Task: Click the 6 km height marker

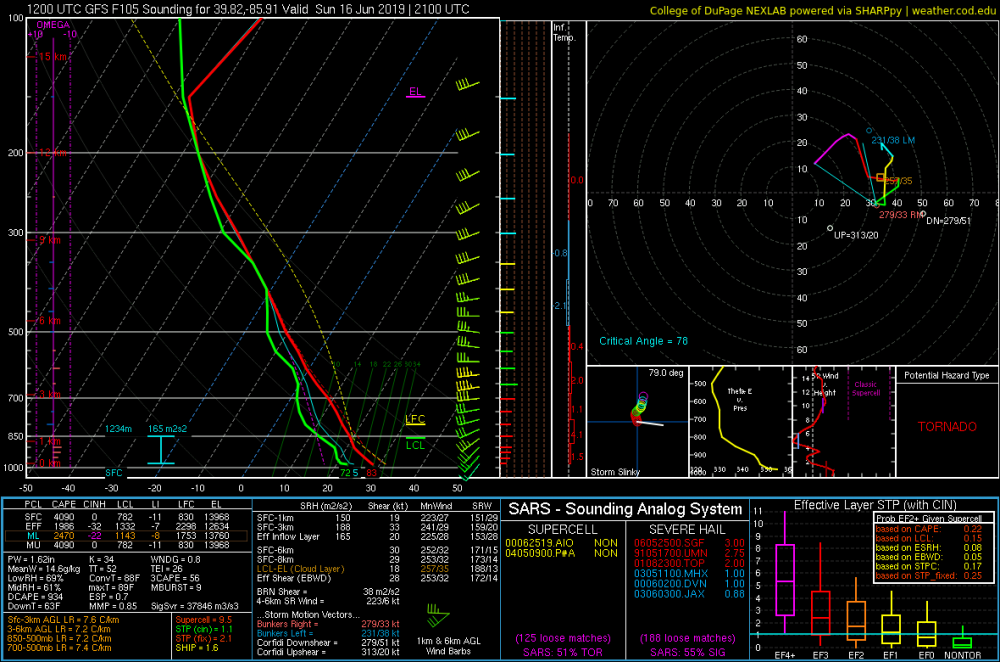Action: (x=50, y=321)
